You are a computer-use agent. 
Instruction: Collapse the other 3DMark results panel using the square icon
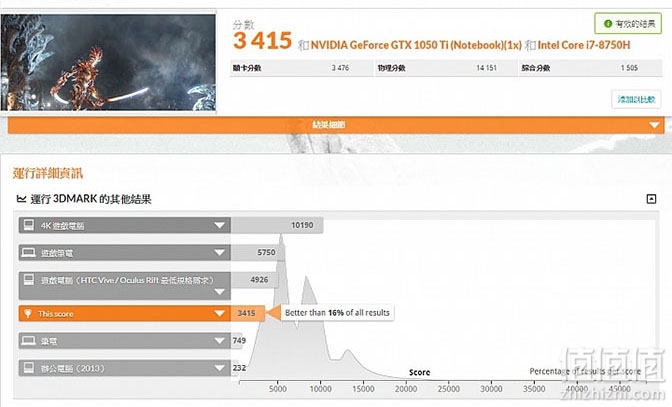pyautogui.click(x=651, y=199)
